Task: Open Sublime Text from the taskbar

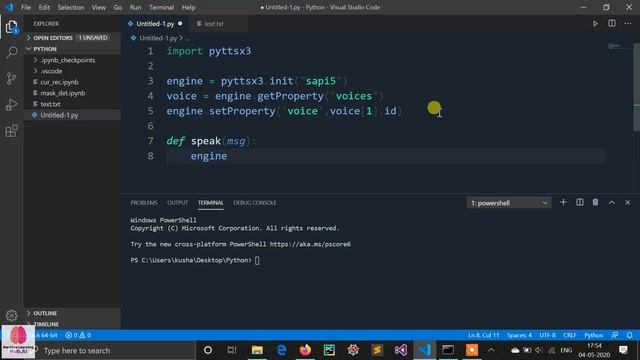Action: point(377,350)
